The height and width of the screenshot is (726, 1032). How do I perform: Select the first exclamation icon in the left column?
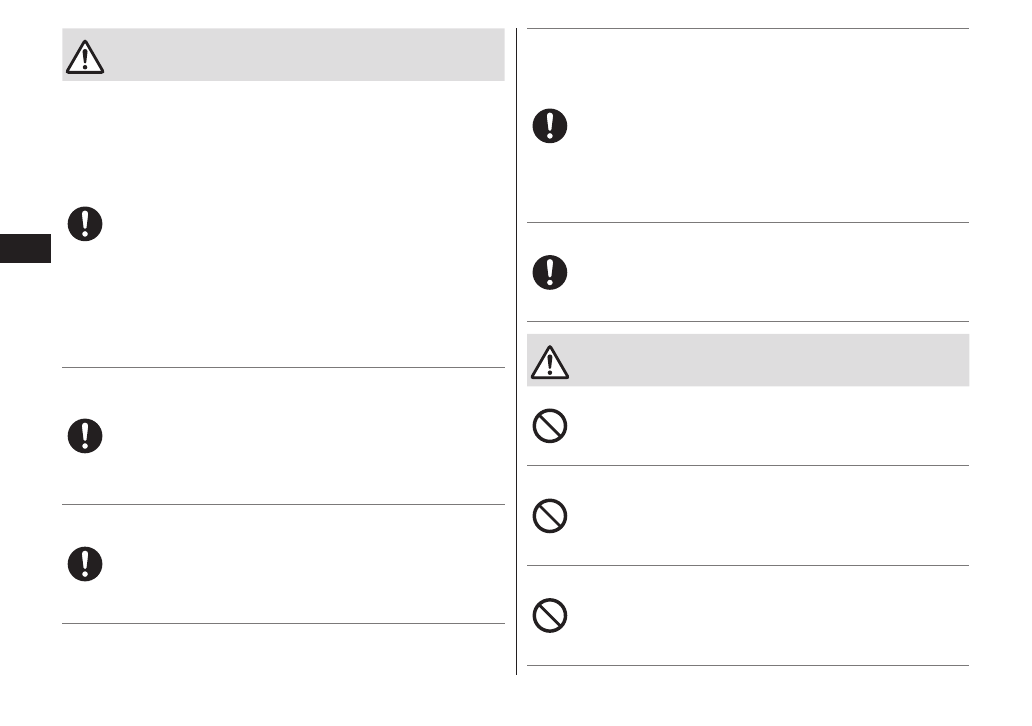[x=85, y=224]
